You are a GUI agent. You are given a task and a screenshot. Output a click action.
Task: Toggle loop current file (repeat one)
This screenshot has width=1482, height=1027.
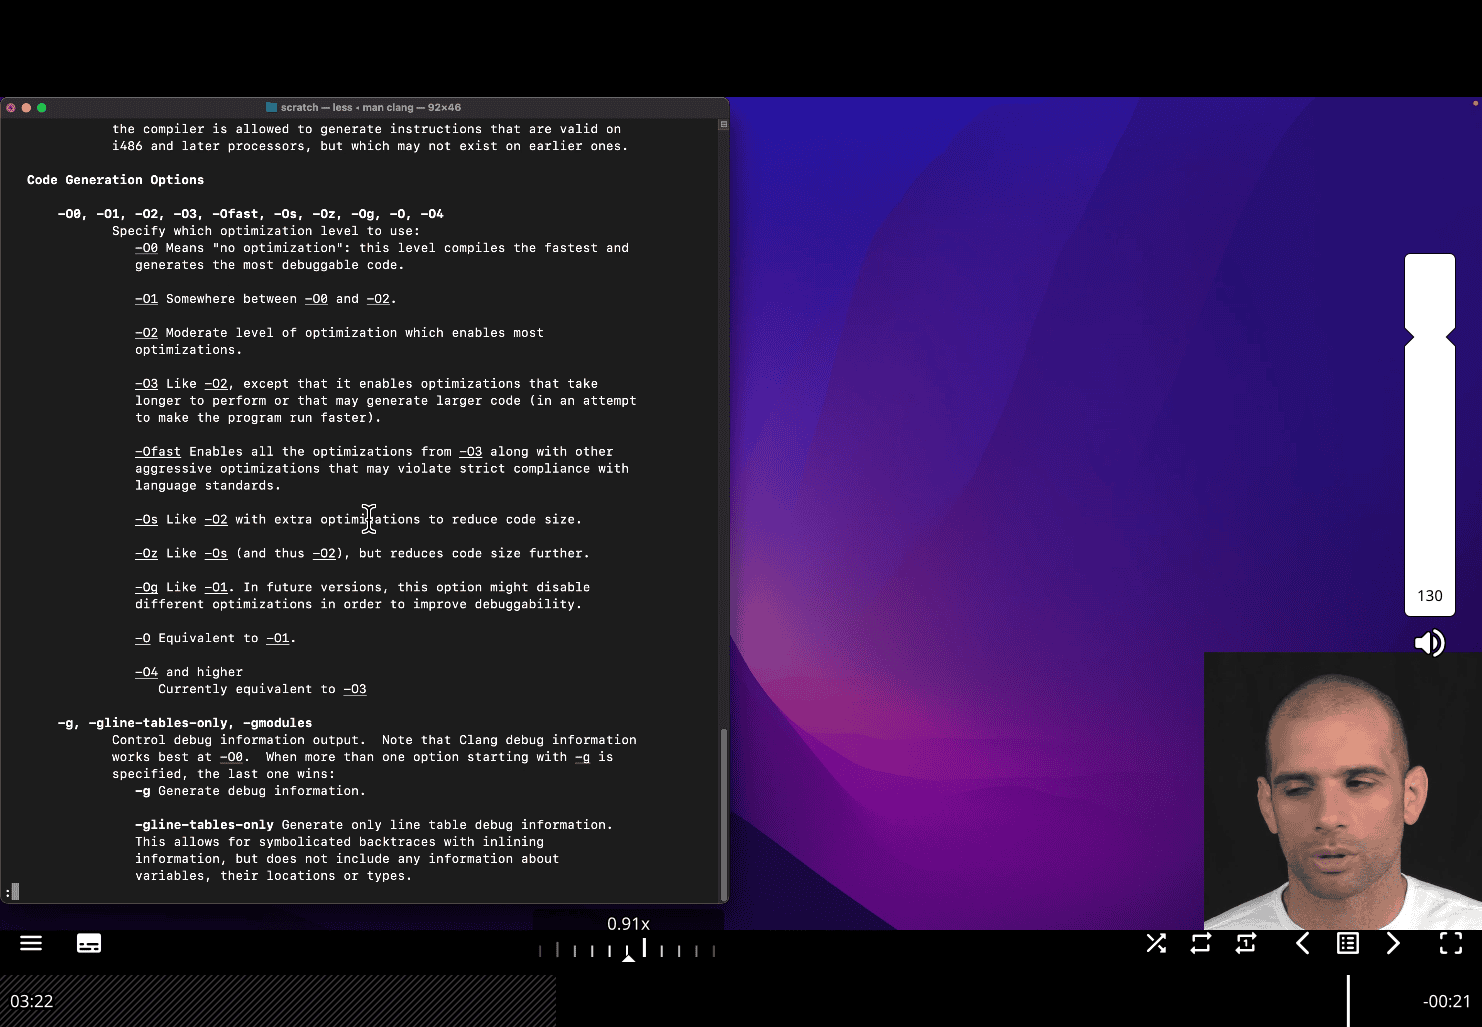click(x=1246, y=943)
